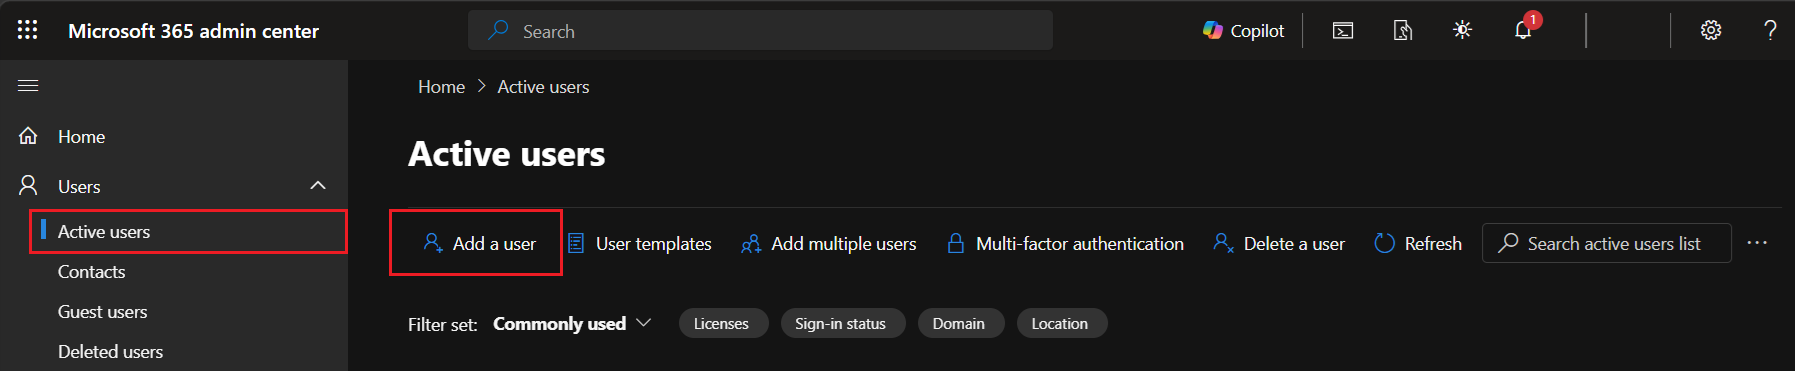Select Guest users in sidebar
This screenshot has height=371, width=1795.
102,312
